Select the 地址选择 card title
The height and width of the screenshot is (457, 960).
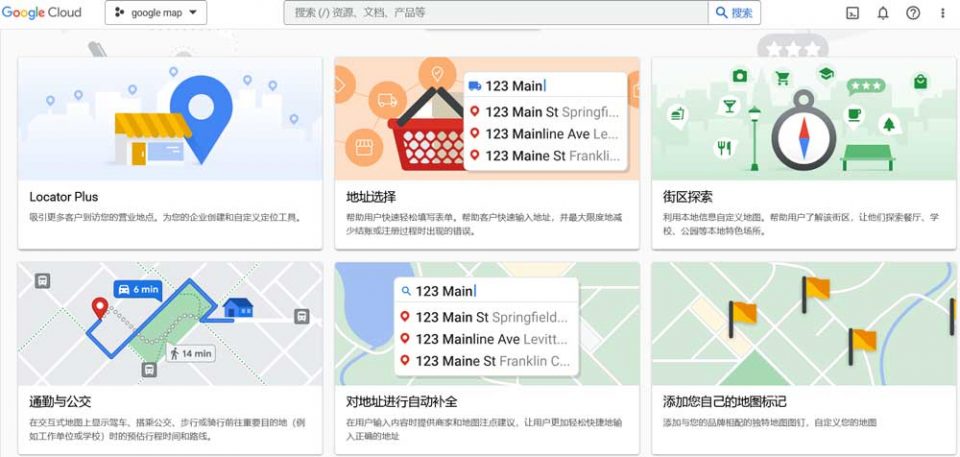click(371, 197)
